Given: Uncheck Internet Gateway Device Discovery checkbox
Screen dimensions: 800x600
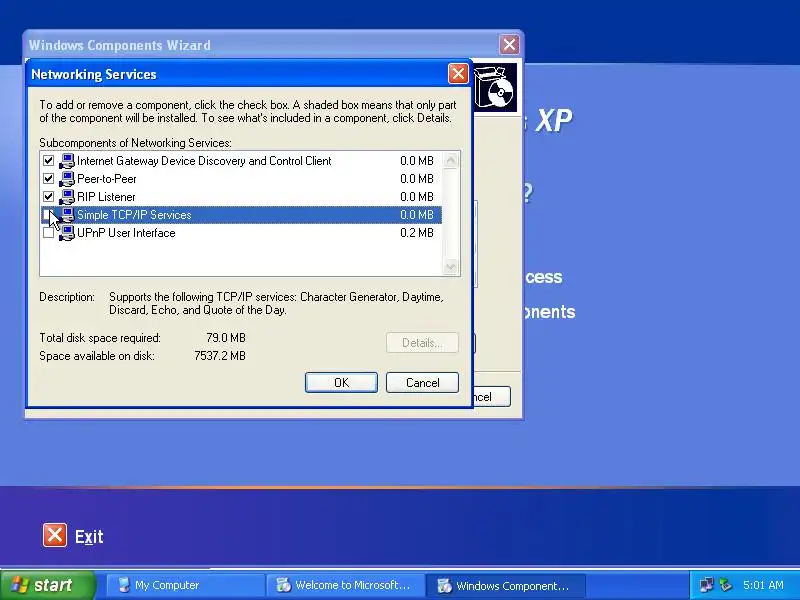Looking at the screenshot, I should pos(48,161).
